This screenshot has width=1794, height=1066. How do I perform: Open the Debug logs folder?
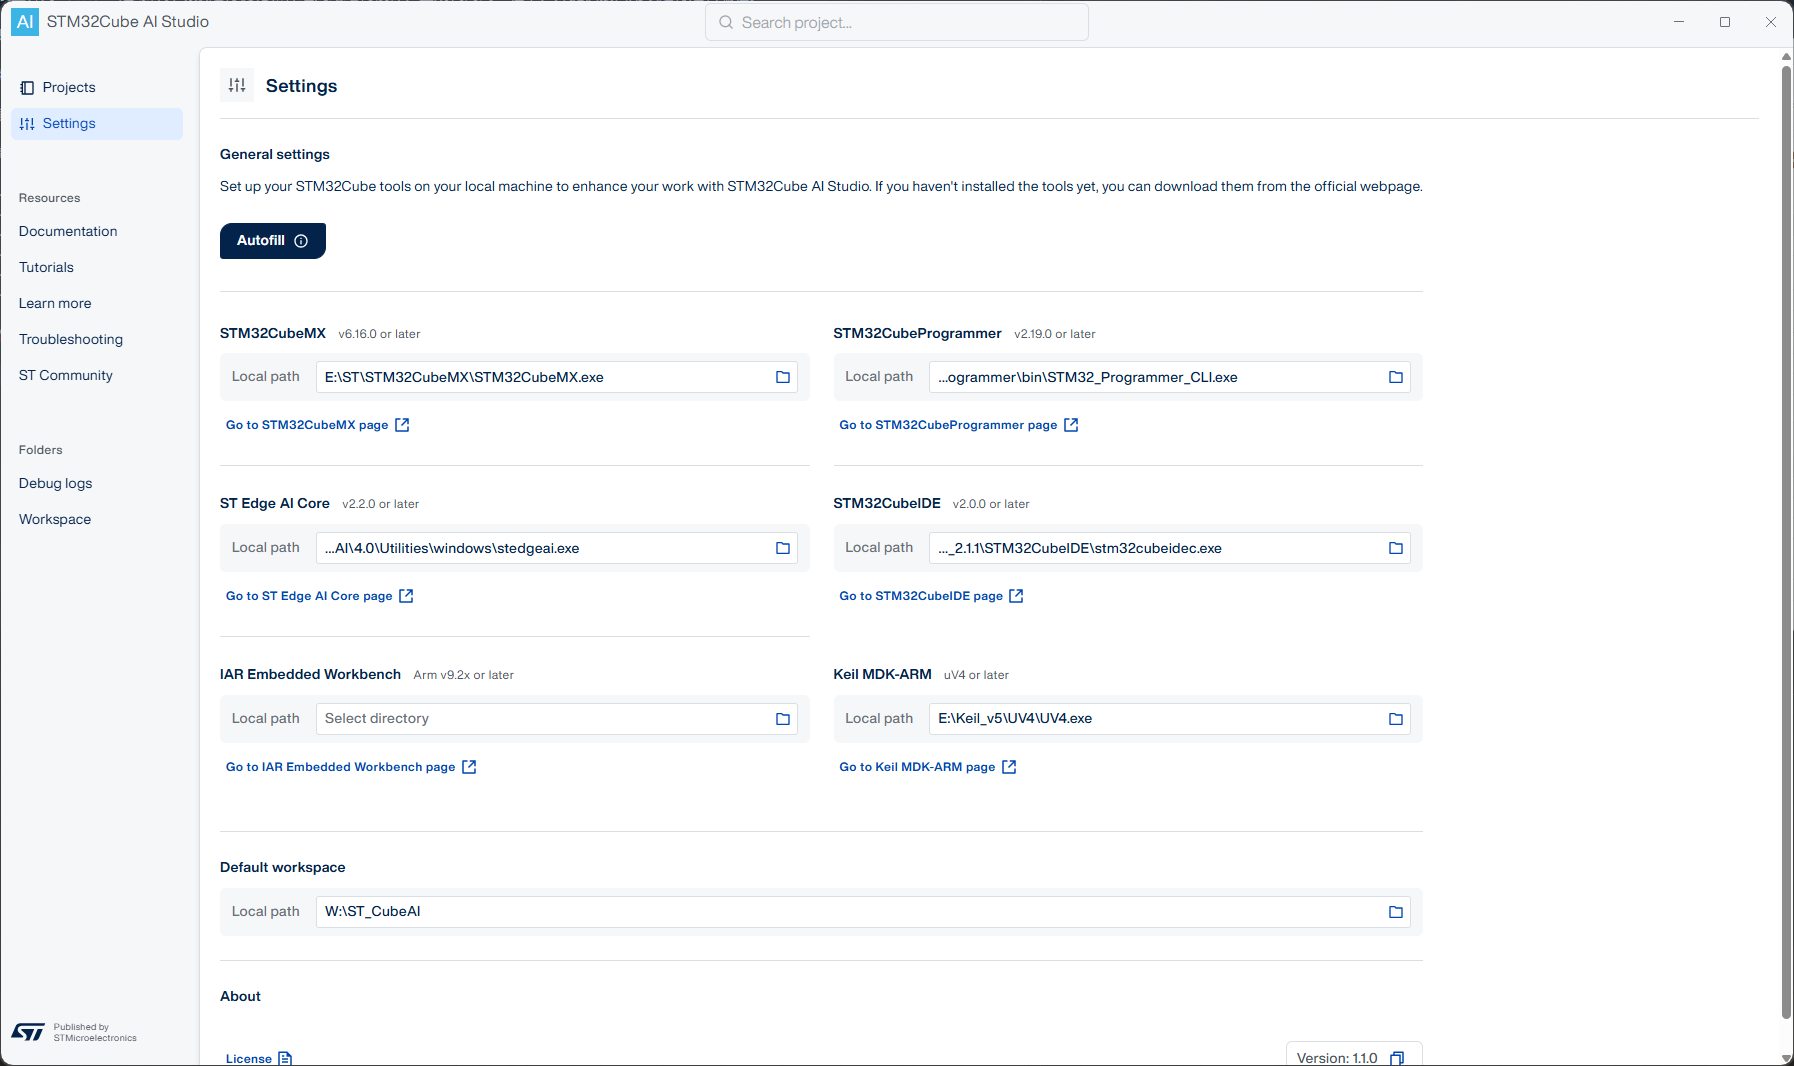(x=56, y=484)
